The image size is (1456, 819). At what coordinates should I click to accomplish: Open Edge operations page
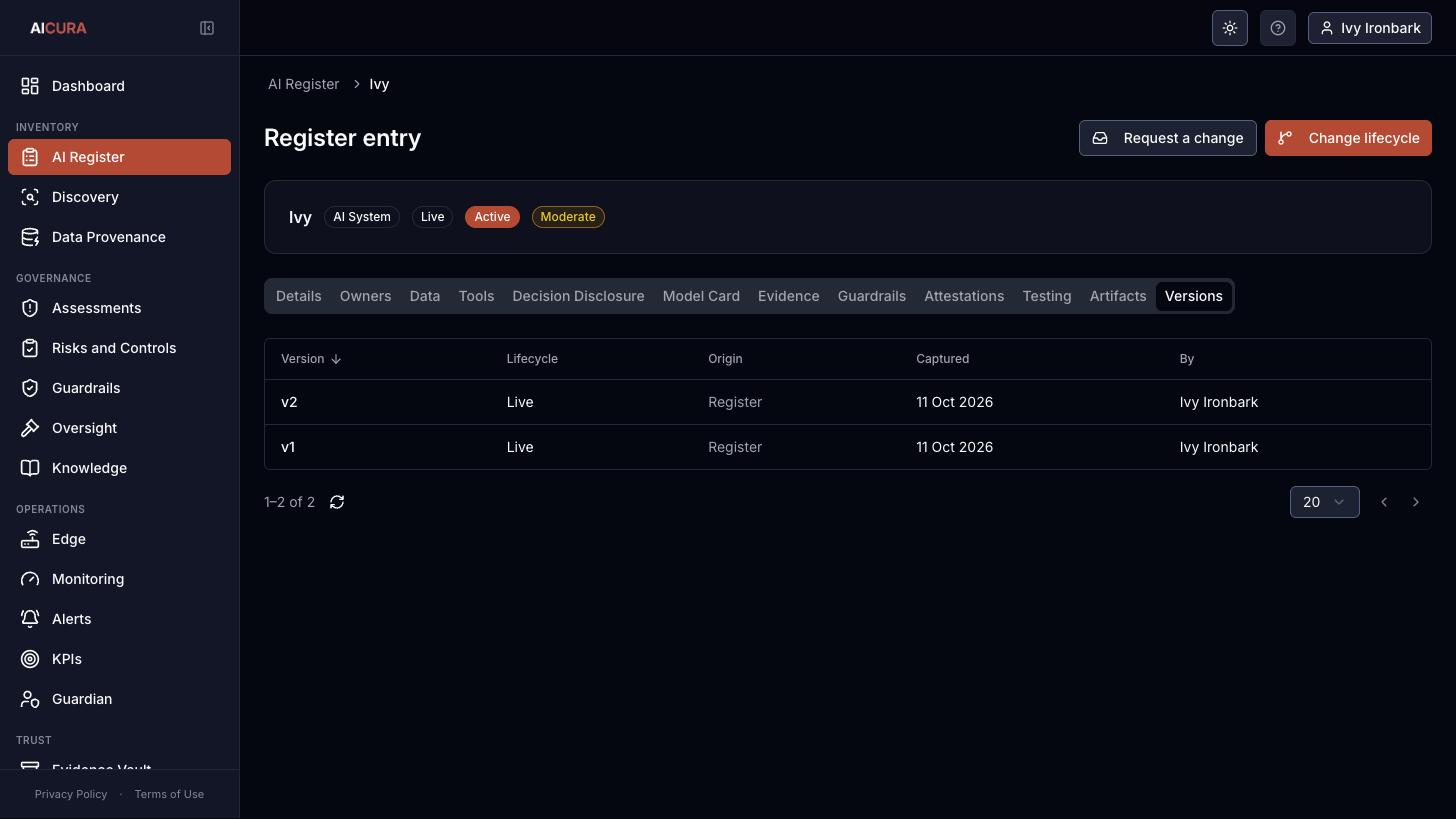point(119,539)
